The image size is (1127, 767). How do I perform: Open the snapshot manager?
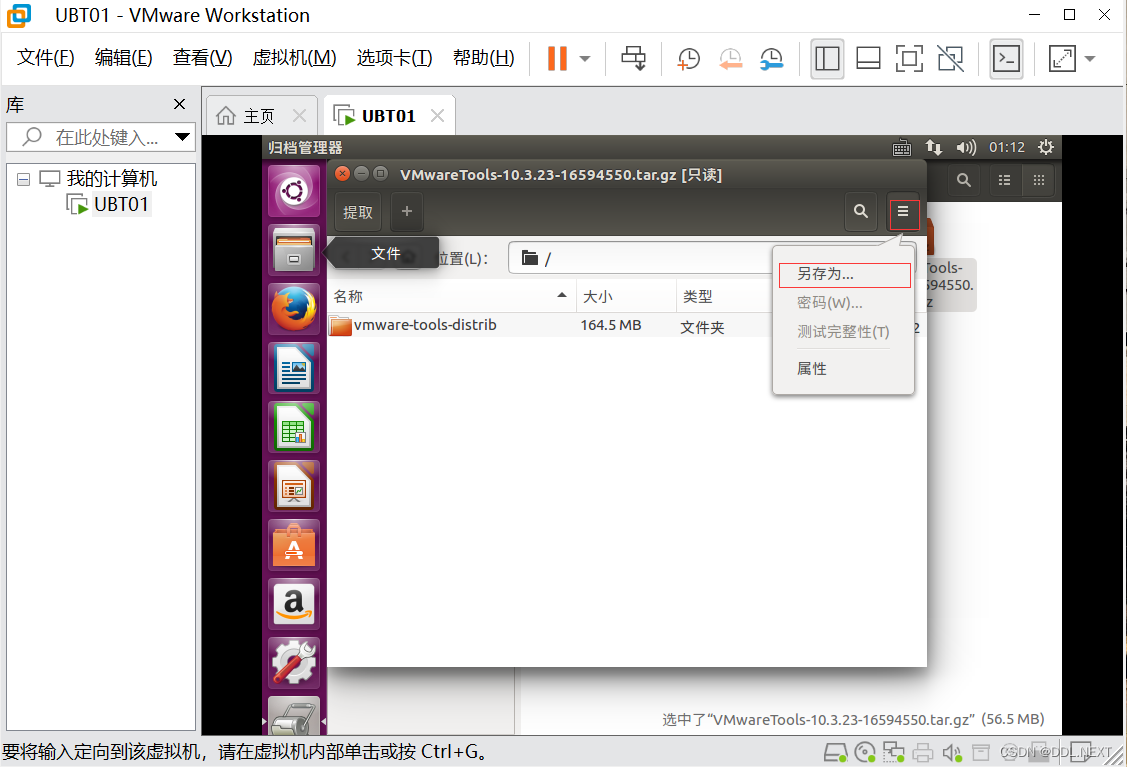(772, 59)
